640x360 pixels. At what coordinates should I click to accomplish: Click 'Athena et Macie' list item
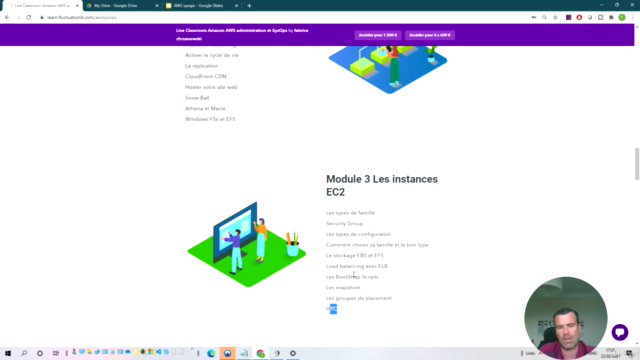pos(205,108)
